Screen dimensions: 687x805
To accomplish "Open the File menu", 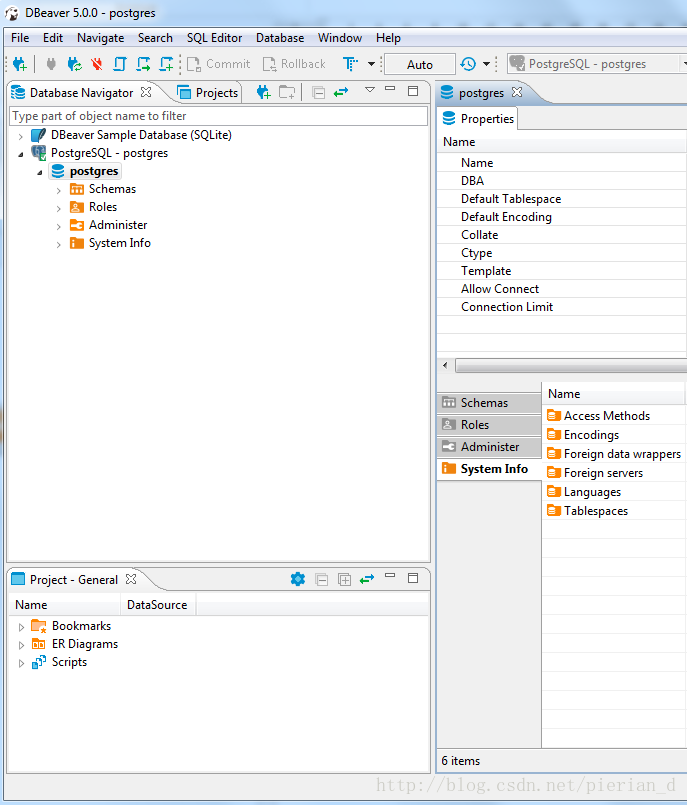I will (20, 38).
